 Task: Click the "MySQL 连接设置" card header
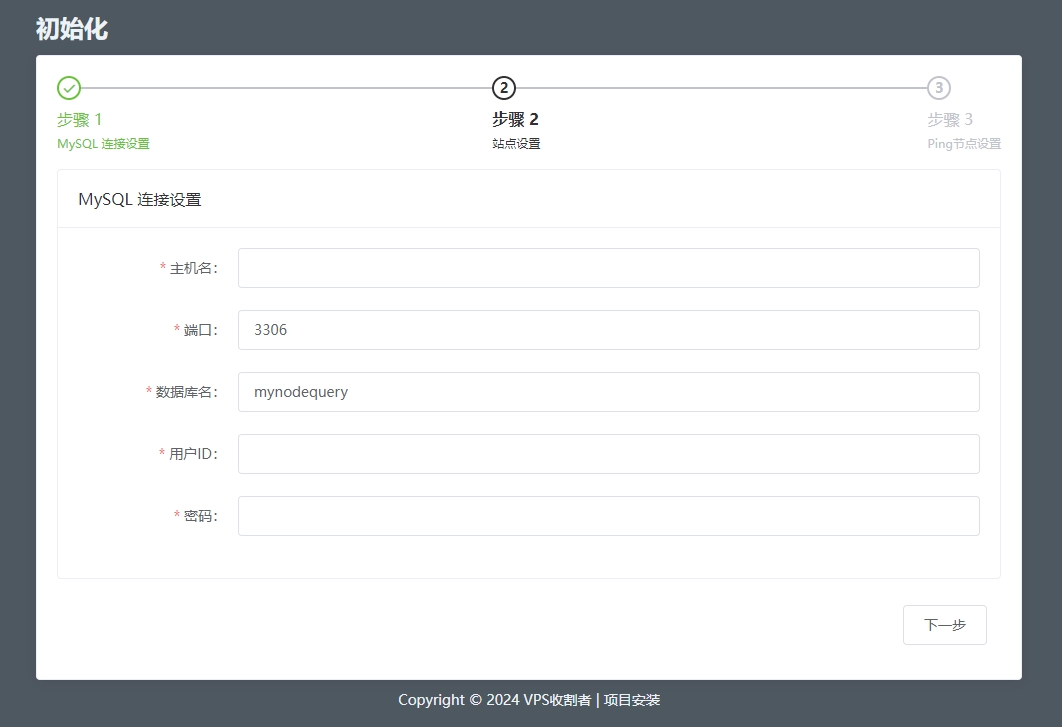pyautogui.click(x=140, y=199)
